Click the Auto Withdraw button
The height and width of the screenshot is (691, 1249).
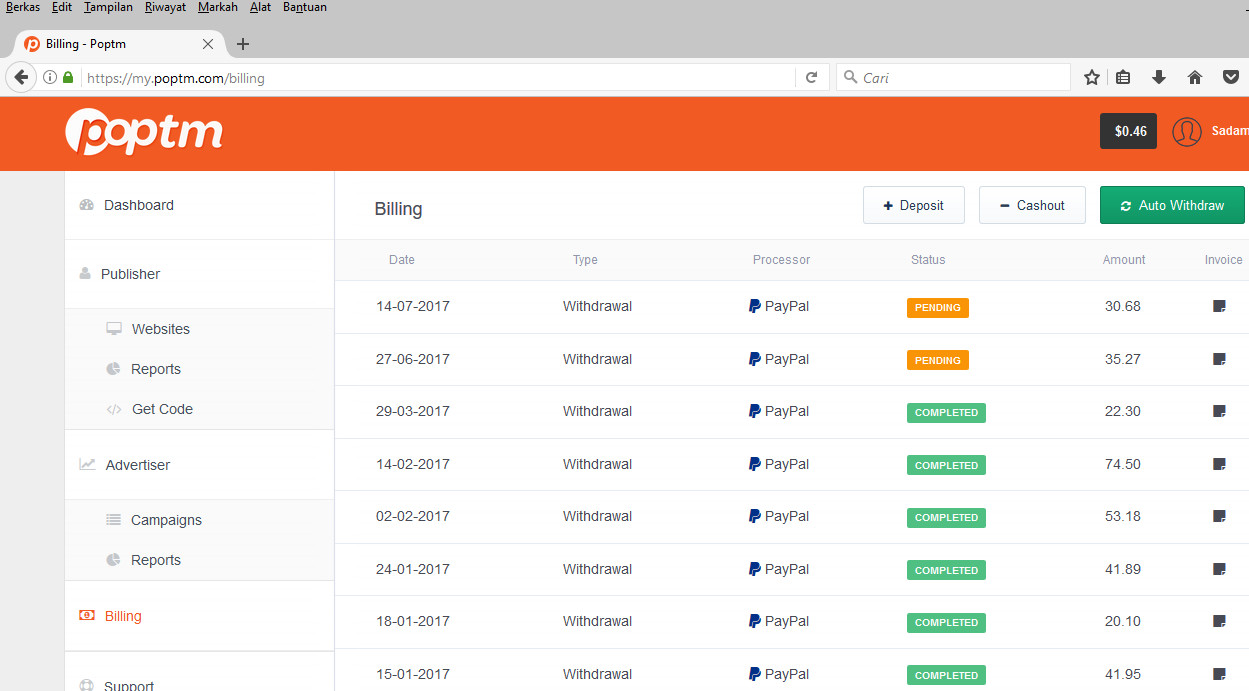(x=1172, y=205)
